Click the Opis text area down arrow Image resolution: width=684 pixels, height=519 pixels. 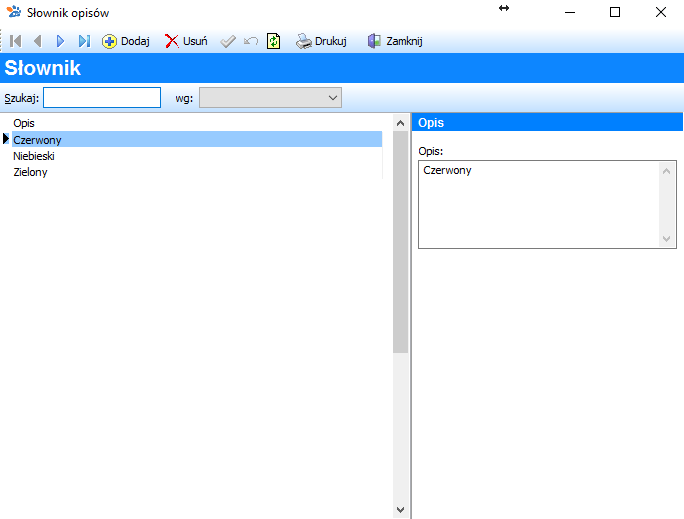(667, 239)
